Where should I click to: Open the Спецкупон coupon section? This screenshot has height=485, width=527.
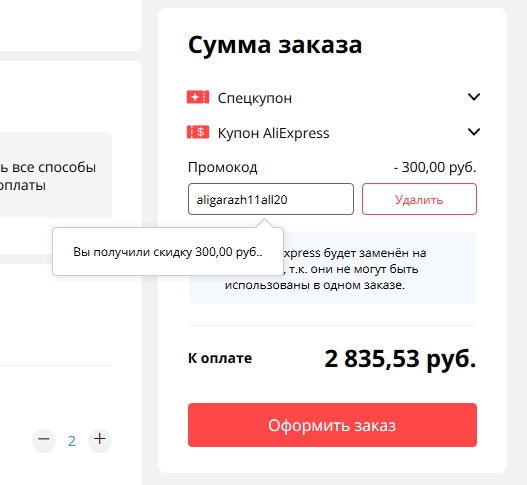(x=255, y=98)
